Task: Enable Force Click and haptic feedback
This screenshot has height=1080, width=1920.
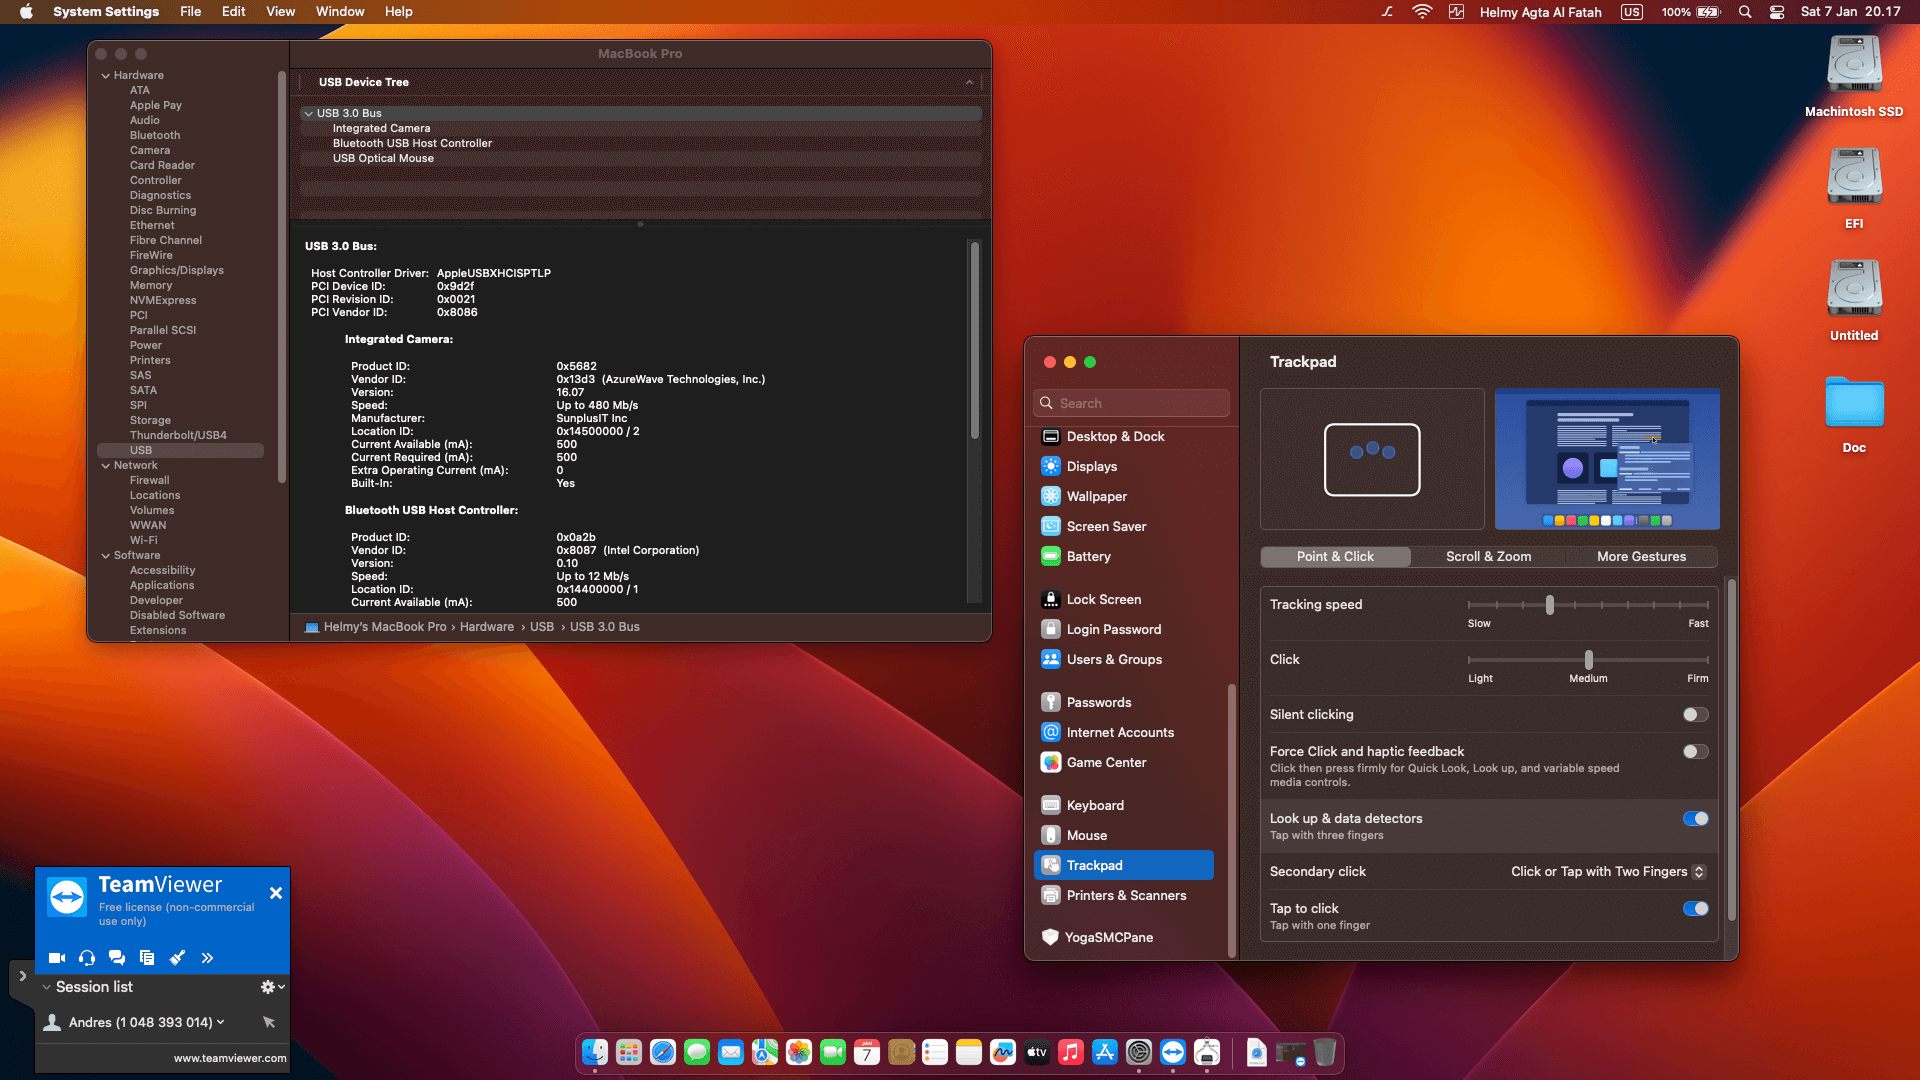Action: click(x=1695, y=751)
